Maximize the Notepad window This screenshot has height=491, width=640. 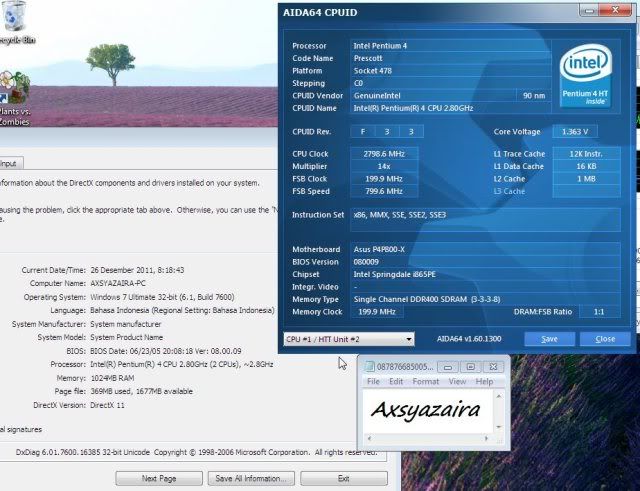point(470,367)
